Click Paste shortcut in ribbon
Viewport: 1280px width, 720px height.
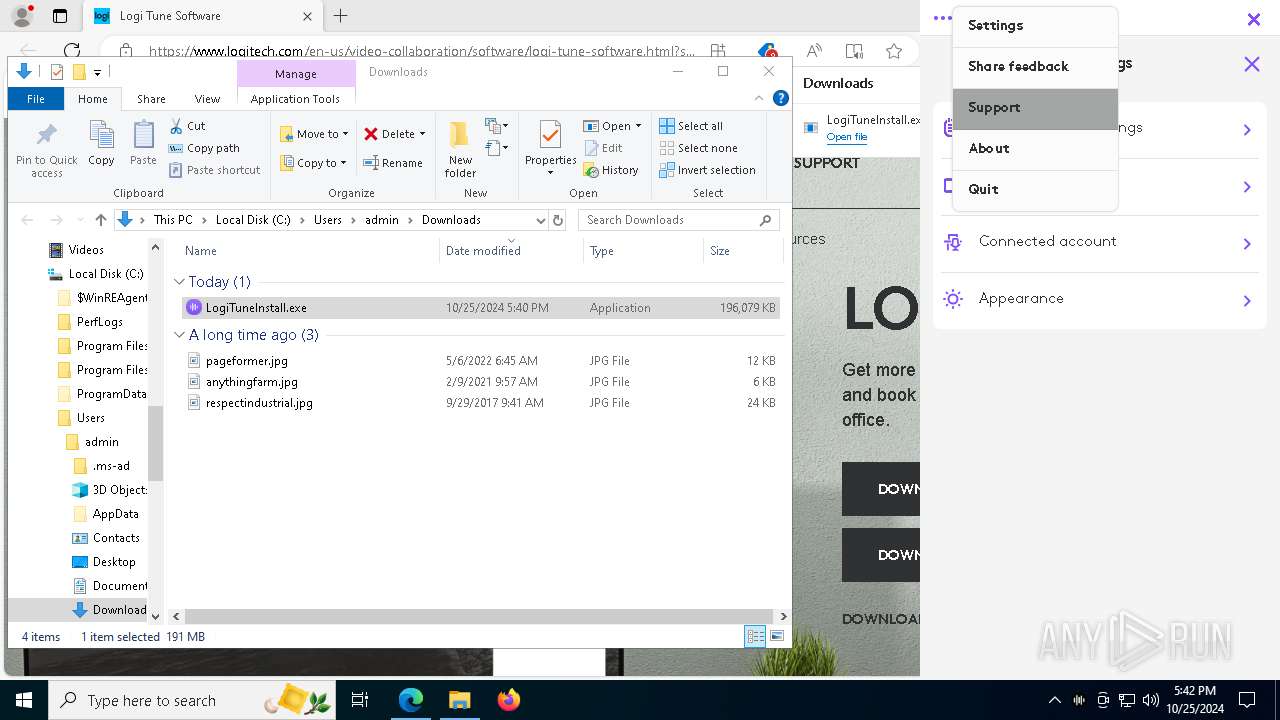pos(215,170)
